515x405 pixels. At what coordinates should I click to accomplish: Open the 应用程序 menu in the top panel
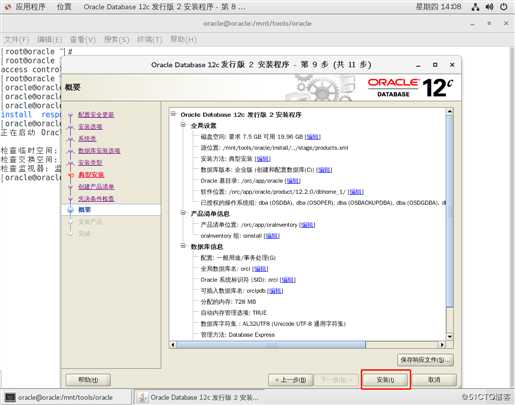(30, 7)
